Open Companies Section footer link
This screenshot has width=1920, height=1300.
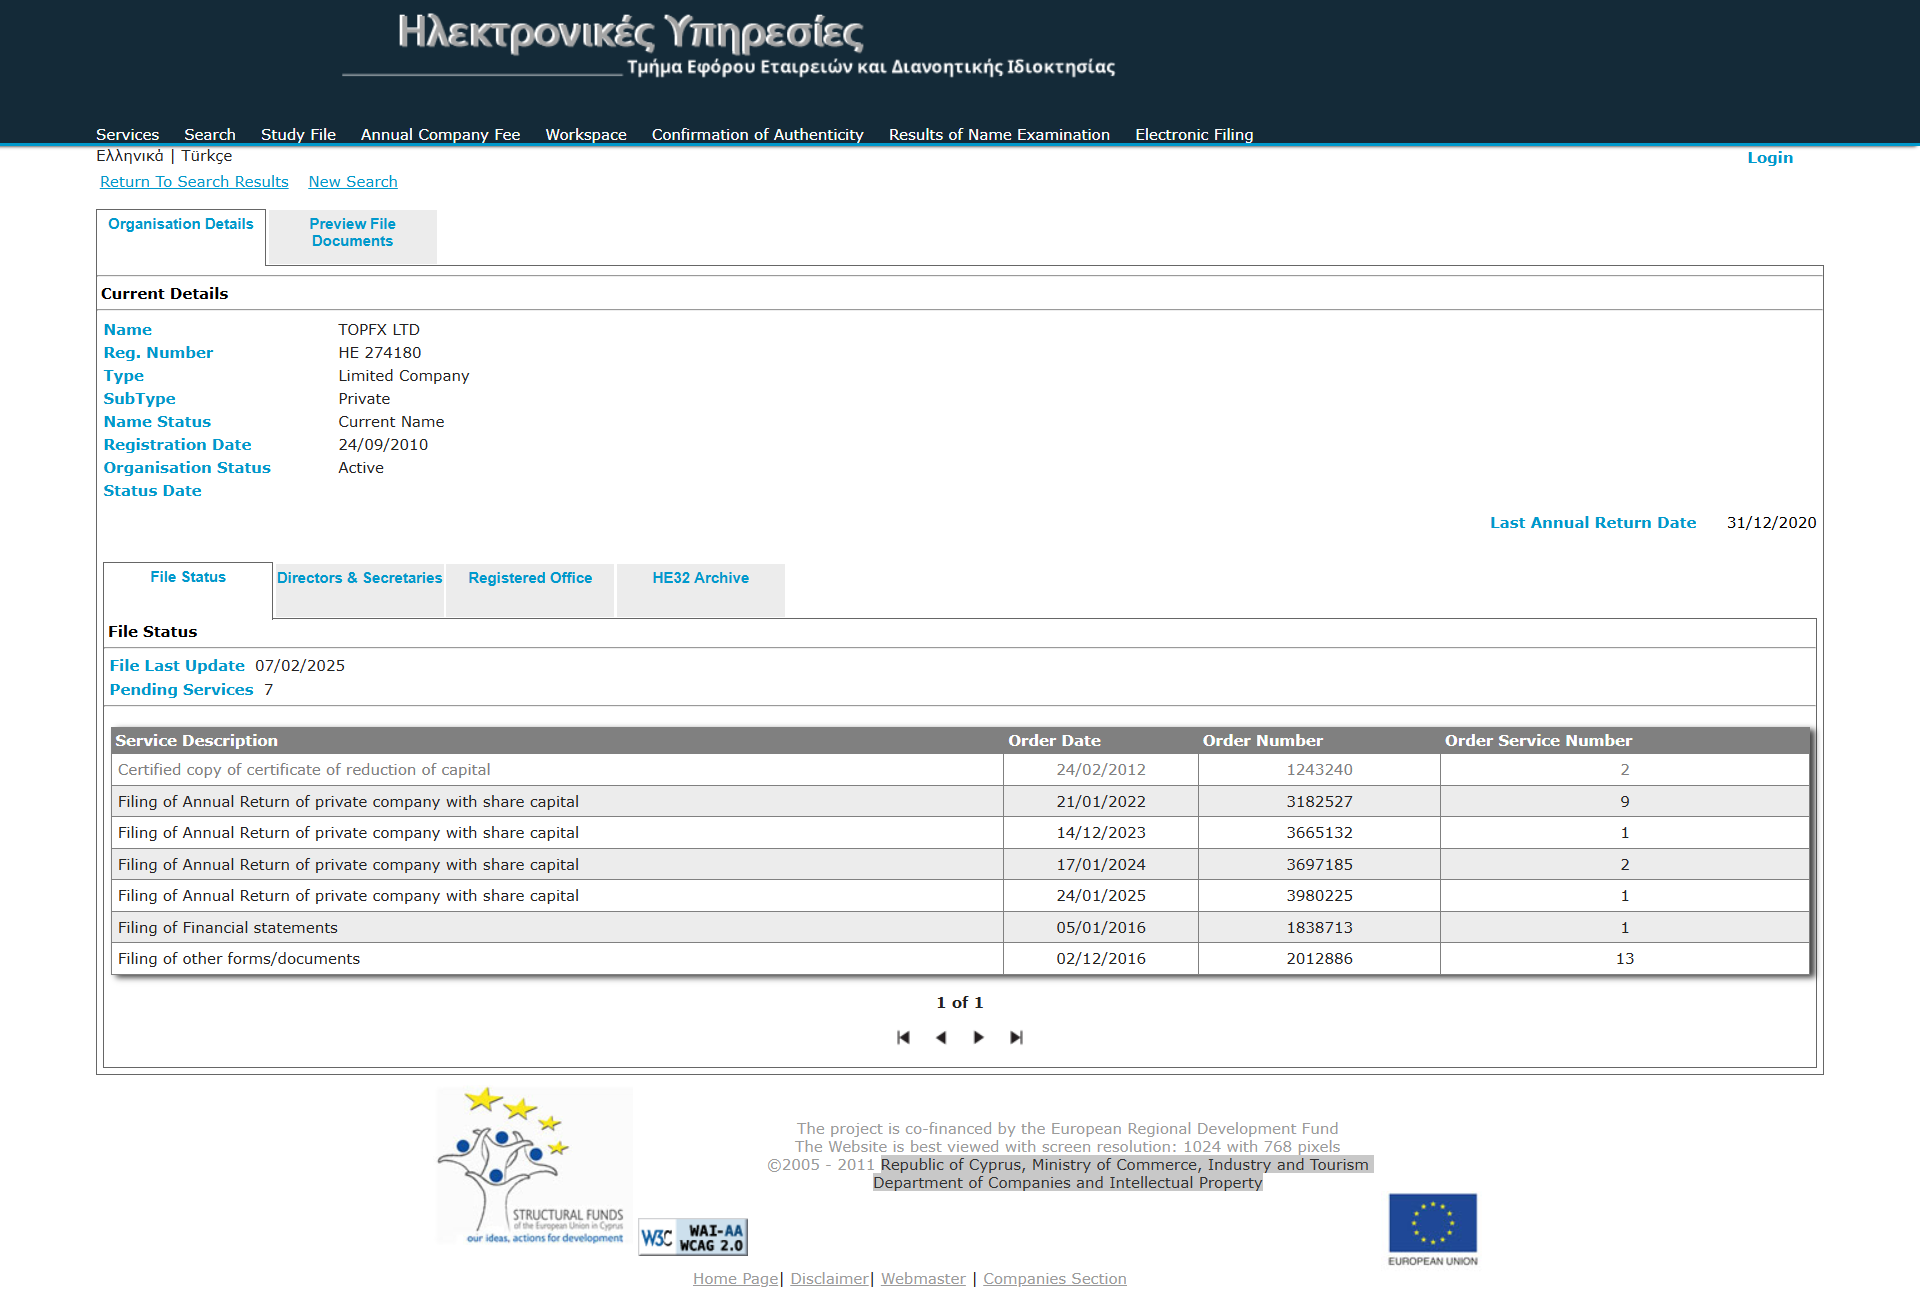pyautogui.click(x=1055, y=1279)
